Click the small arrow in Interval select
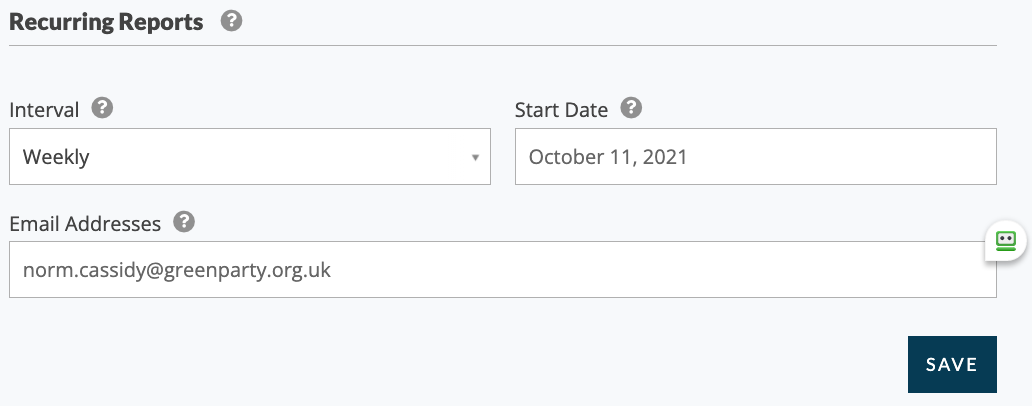 click(475, 157)
